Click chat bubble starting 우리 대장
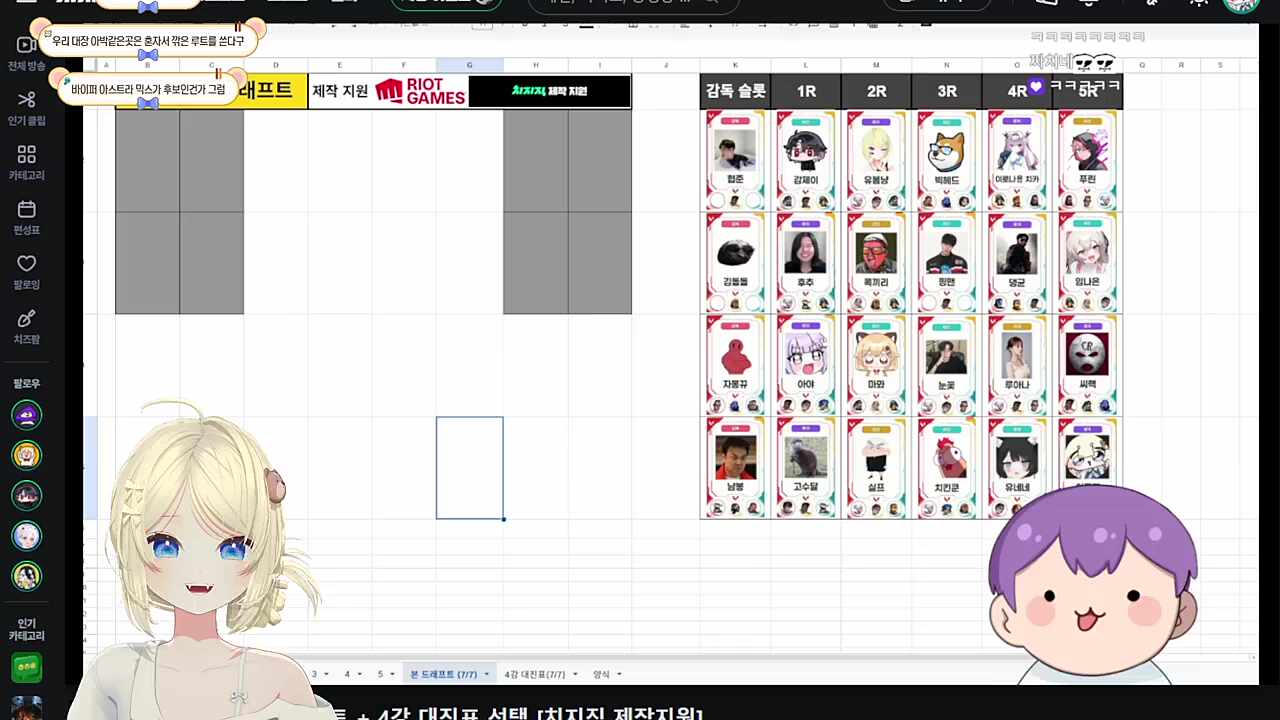 [148, 41]
